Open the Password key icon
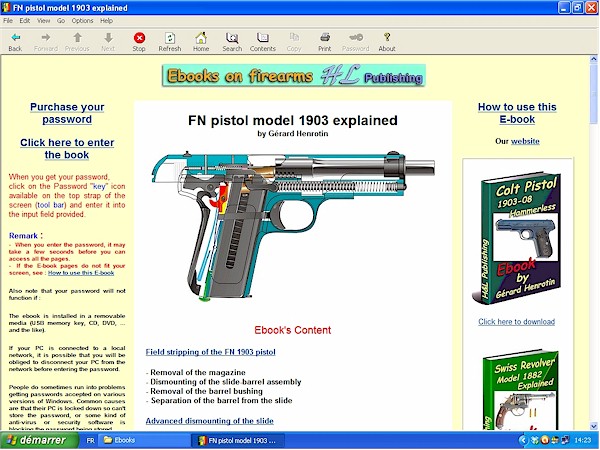 click(356, 38)
